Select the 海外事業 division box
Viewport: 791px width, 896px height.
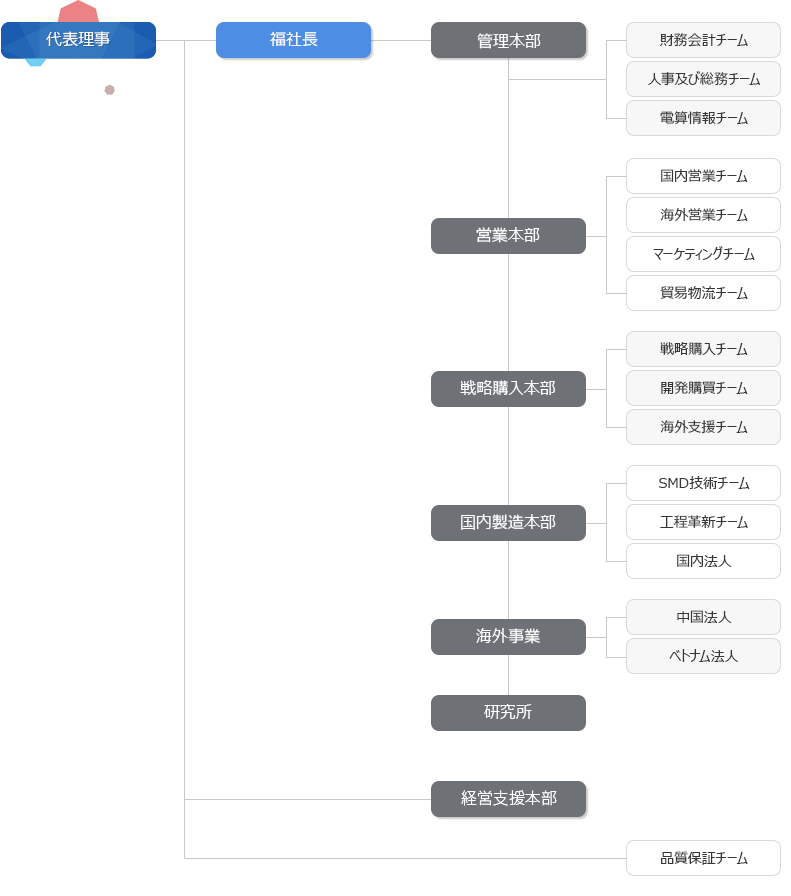click(x=508, y=637)
